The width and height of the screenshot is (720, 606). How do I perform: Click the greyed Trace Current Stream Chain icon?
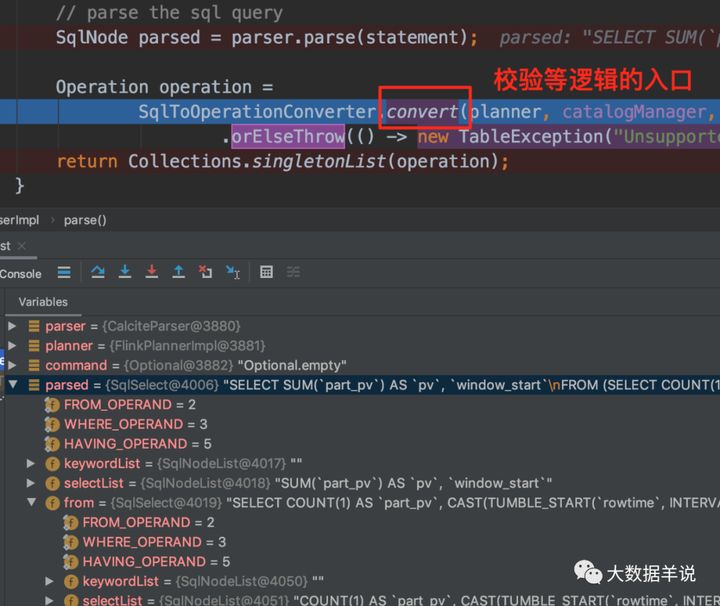(x=293, y=272)
